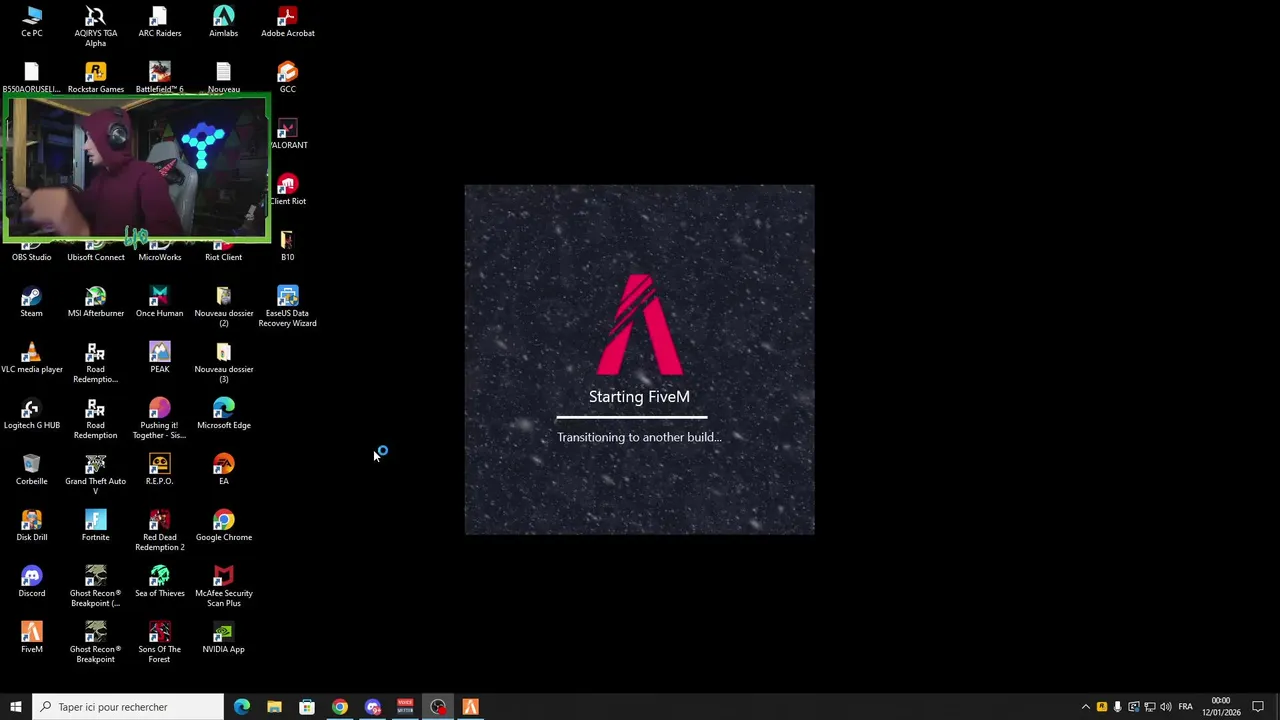The width and height of the screenshot is (1280, 720).
Task: Open the volume speaker control
Action: (x=1166, y=707)
